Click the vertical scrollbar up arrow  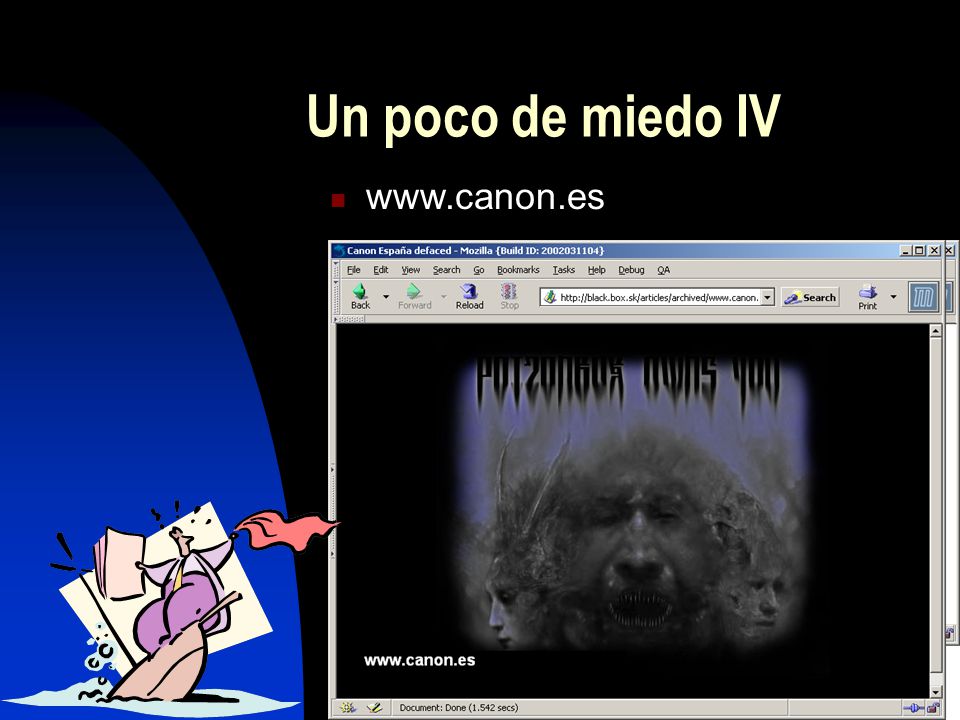tap(936, 331)
